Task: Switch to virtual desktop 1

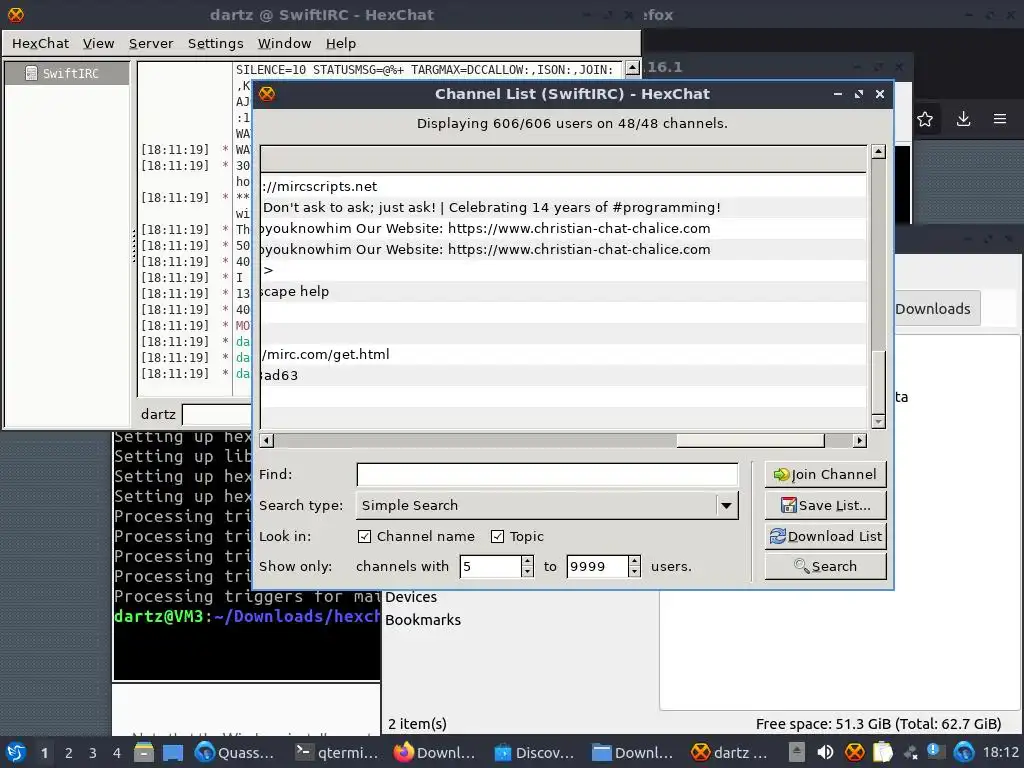Action: click(x=44, y=753)
